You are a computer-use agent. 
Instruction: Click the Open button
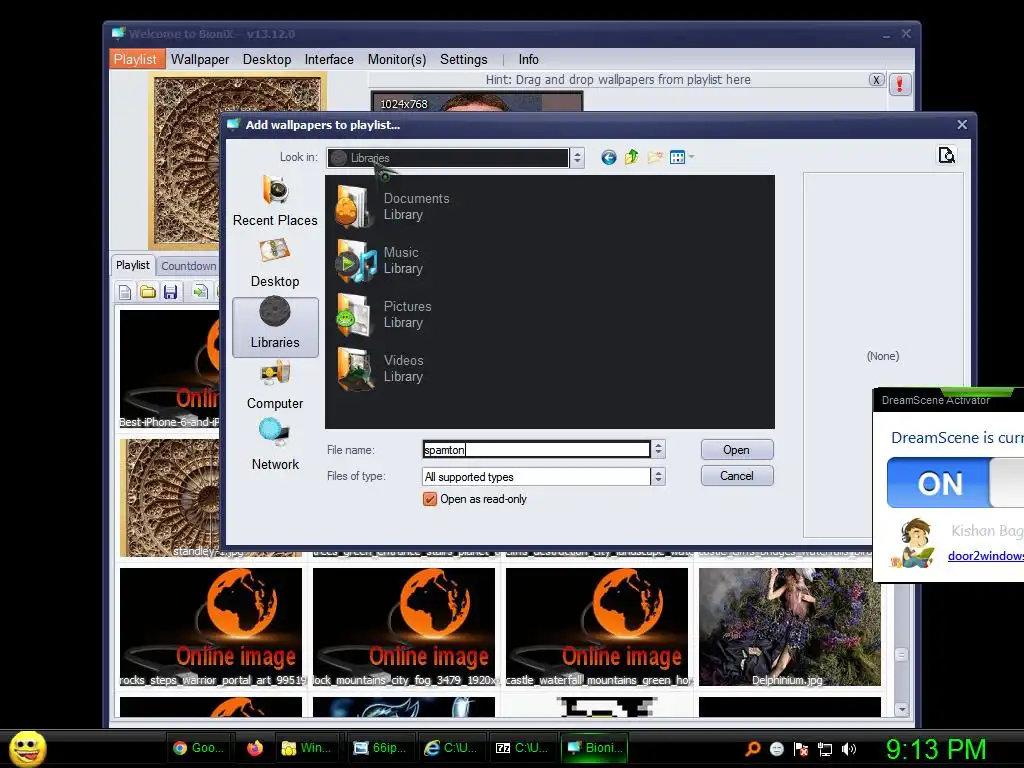pyautogui.click(x=737, y=450)
